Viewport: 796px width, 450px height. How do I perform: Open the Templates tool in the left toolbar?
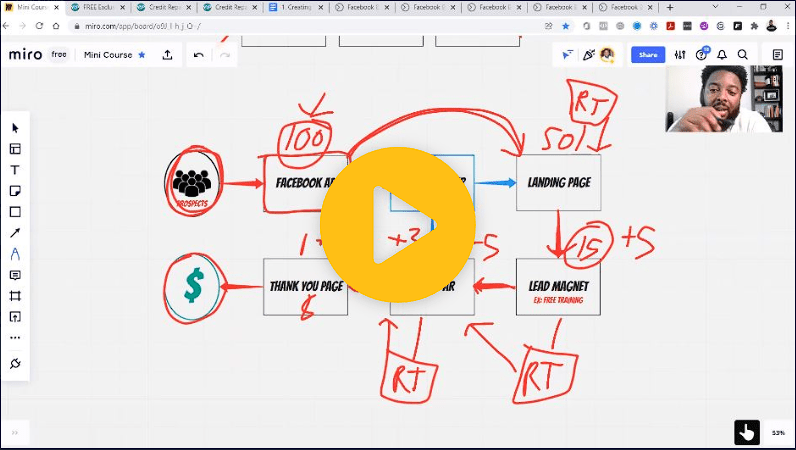(x=15, y=149)
